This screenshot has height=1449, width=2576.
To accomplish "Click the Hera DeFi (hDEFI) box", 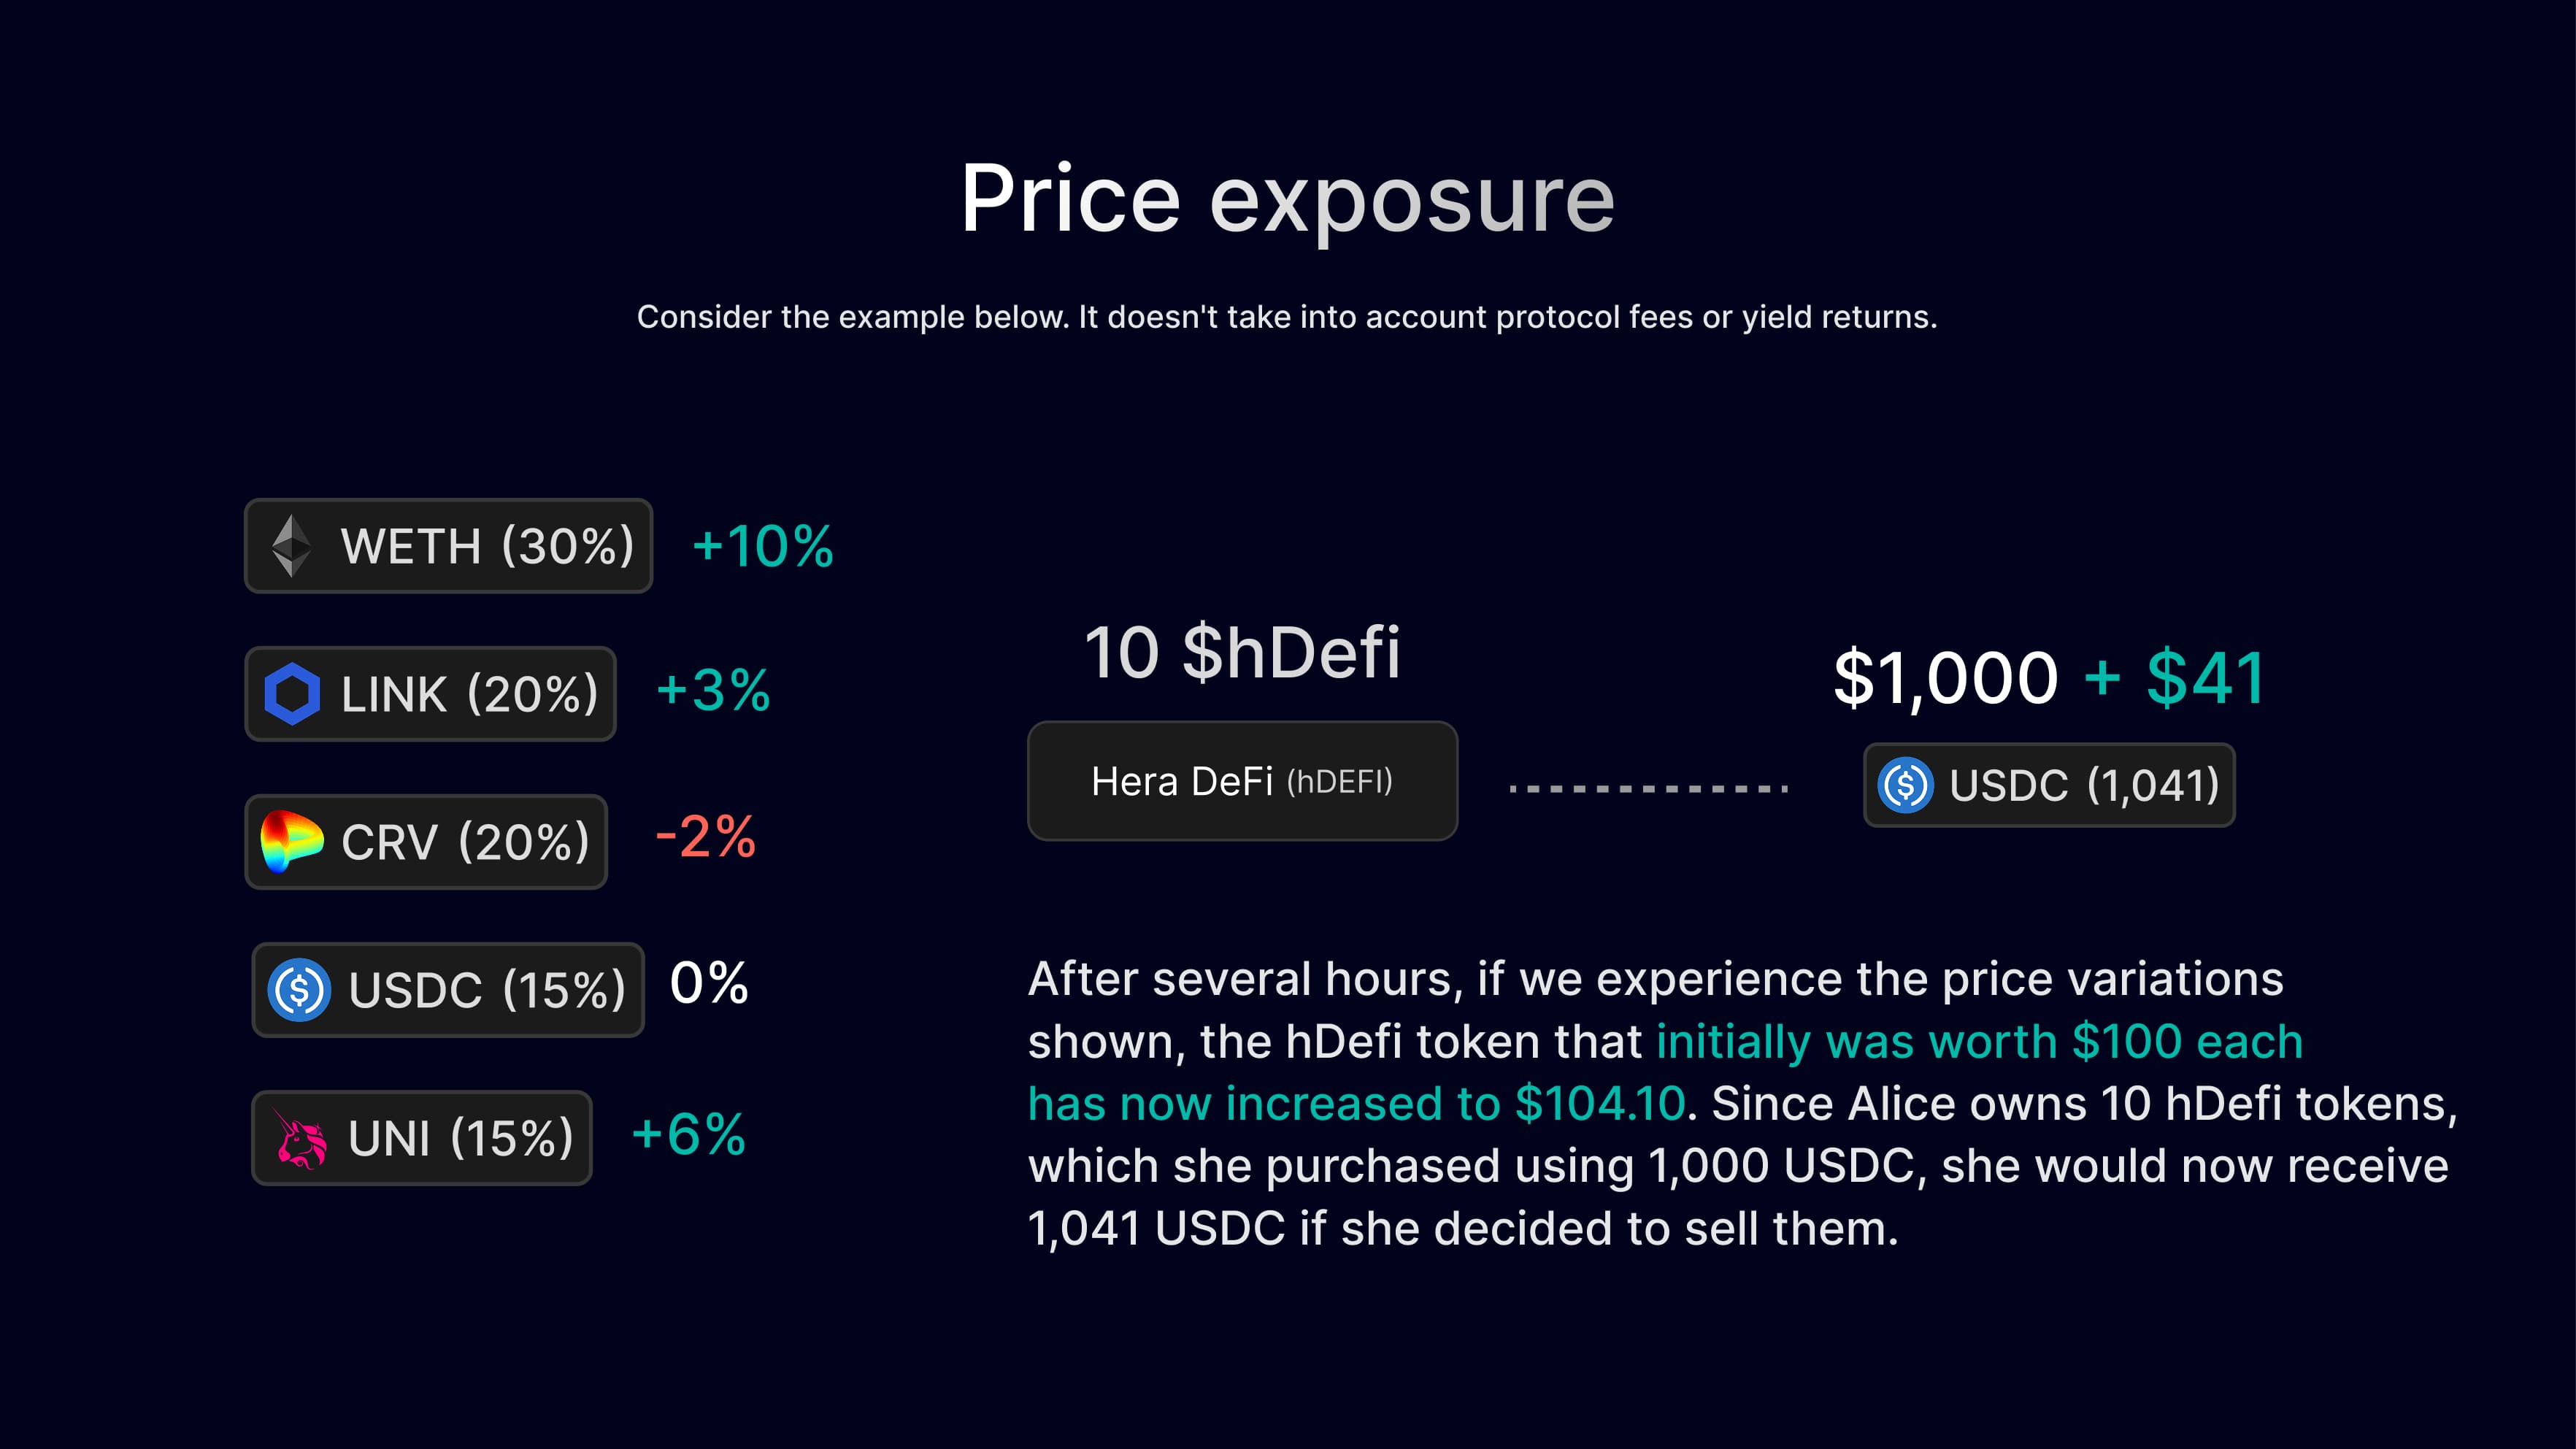I will click(1243, 781).
